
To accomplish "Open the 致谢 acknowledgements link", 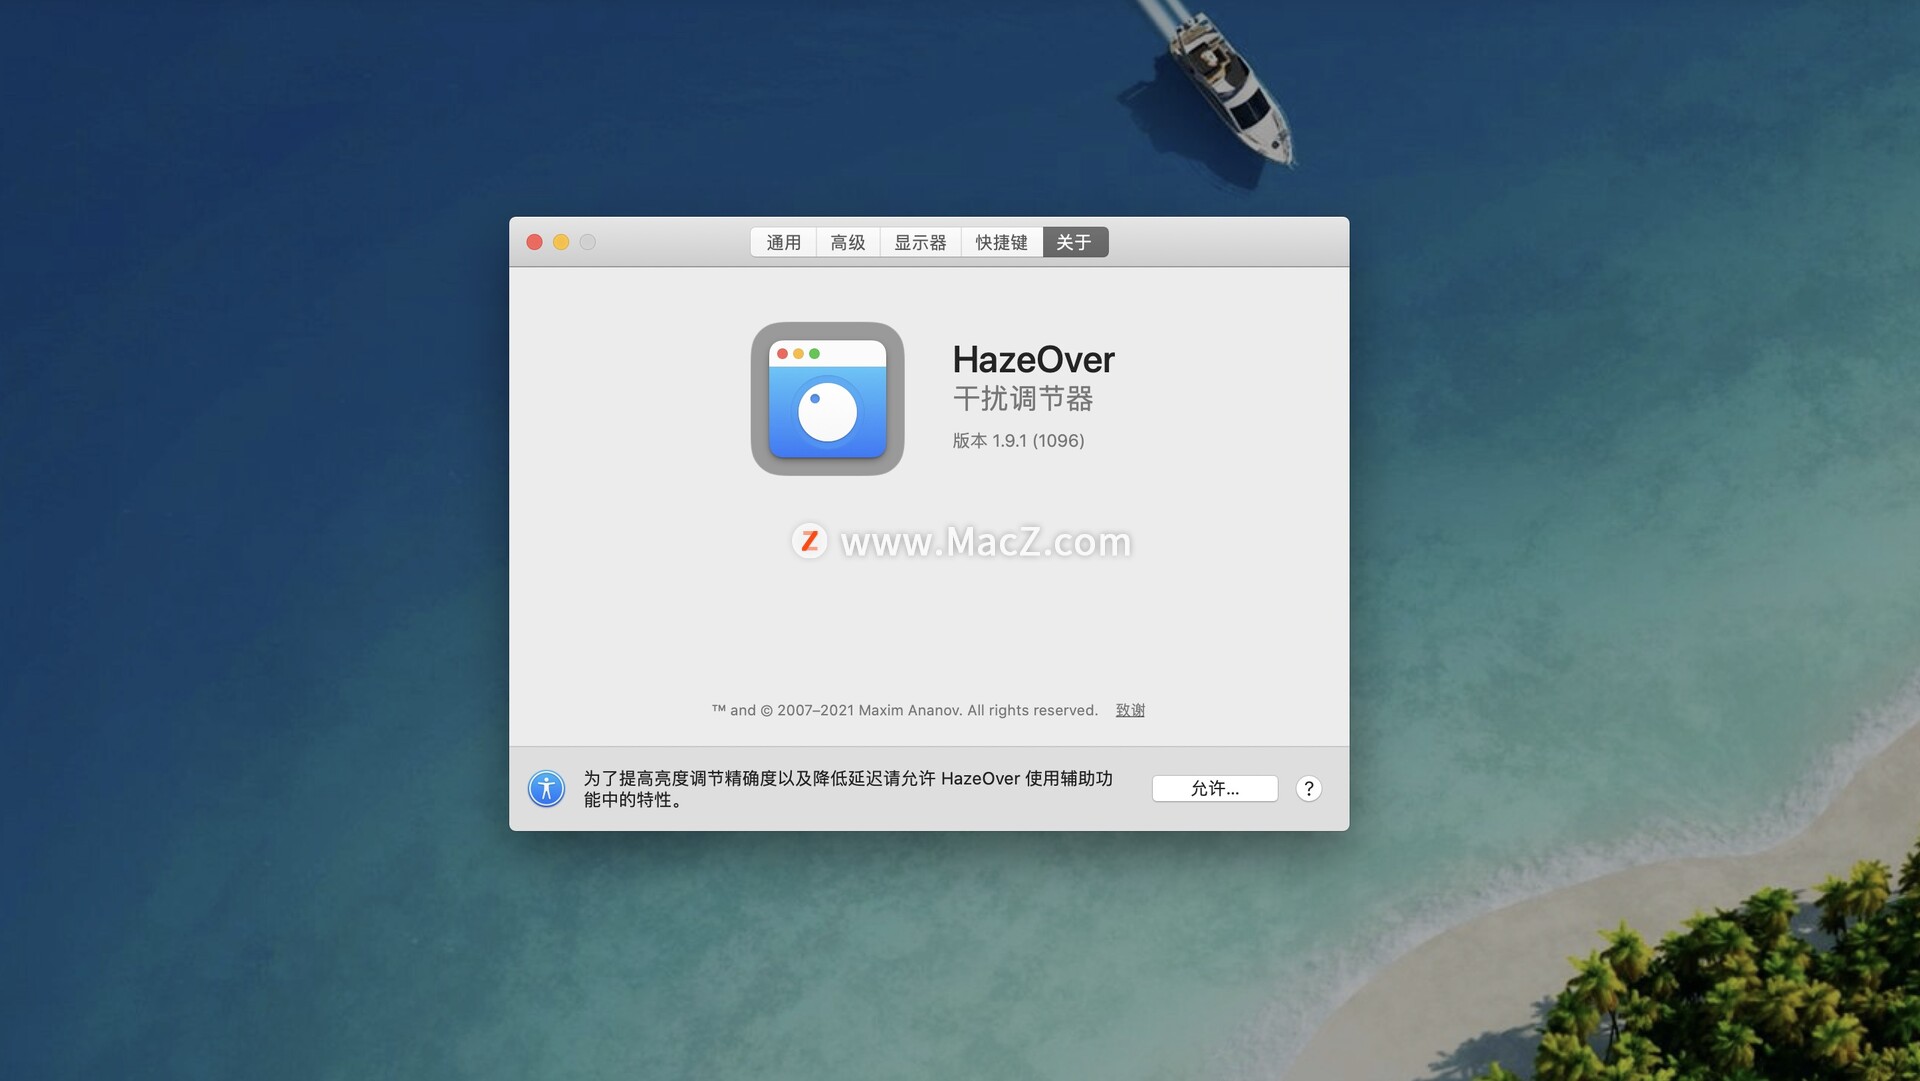I will (1130, 710).
